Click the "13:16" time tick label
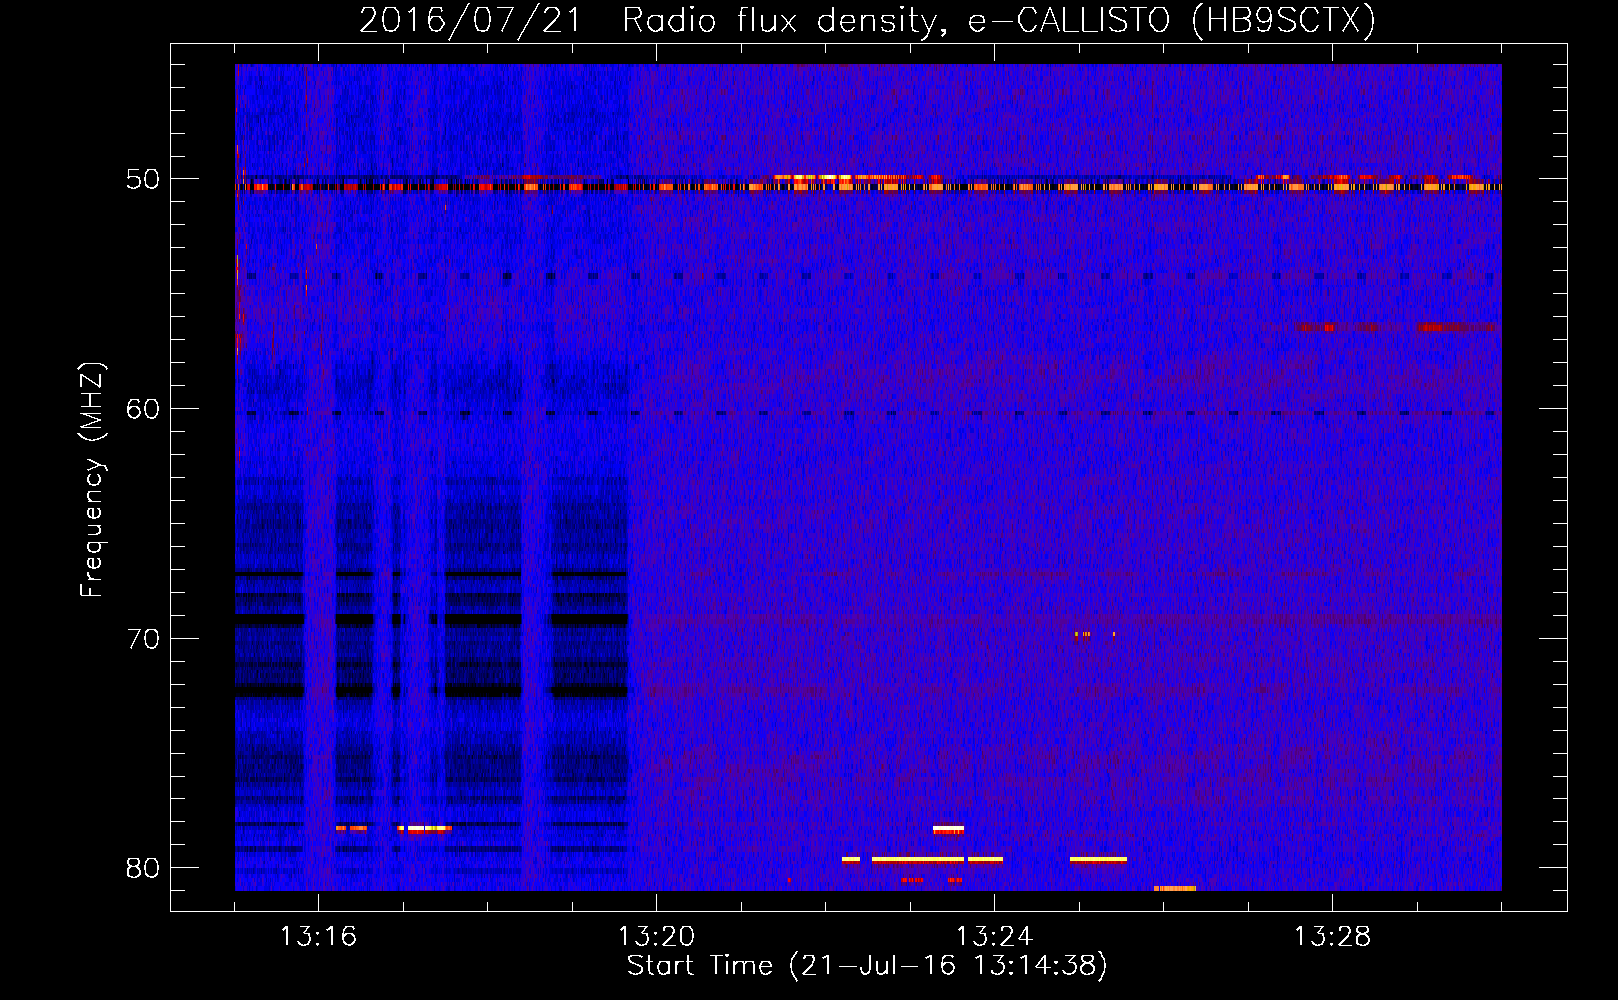The width and height of the screenshot is (1618, 1000). [318, 937]
